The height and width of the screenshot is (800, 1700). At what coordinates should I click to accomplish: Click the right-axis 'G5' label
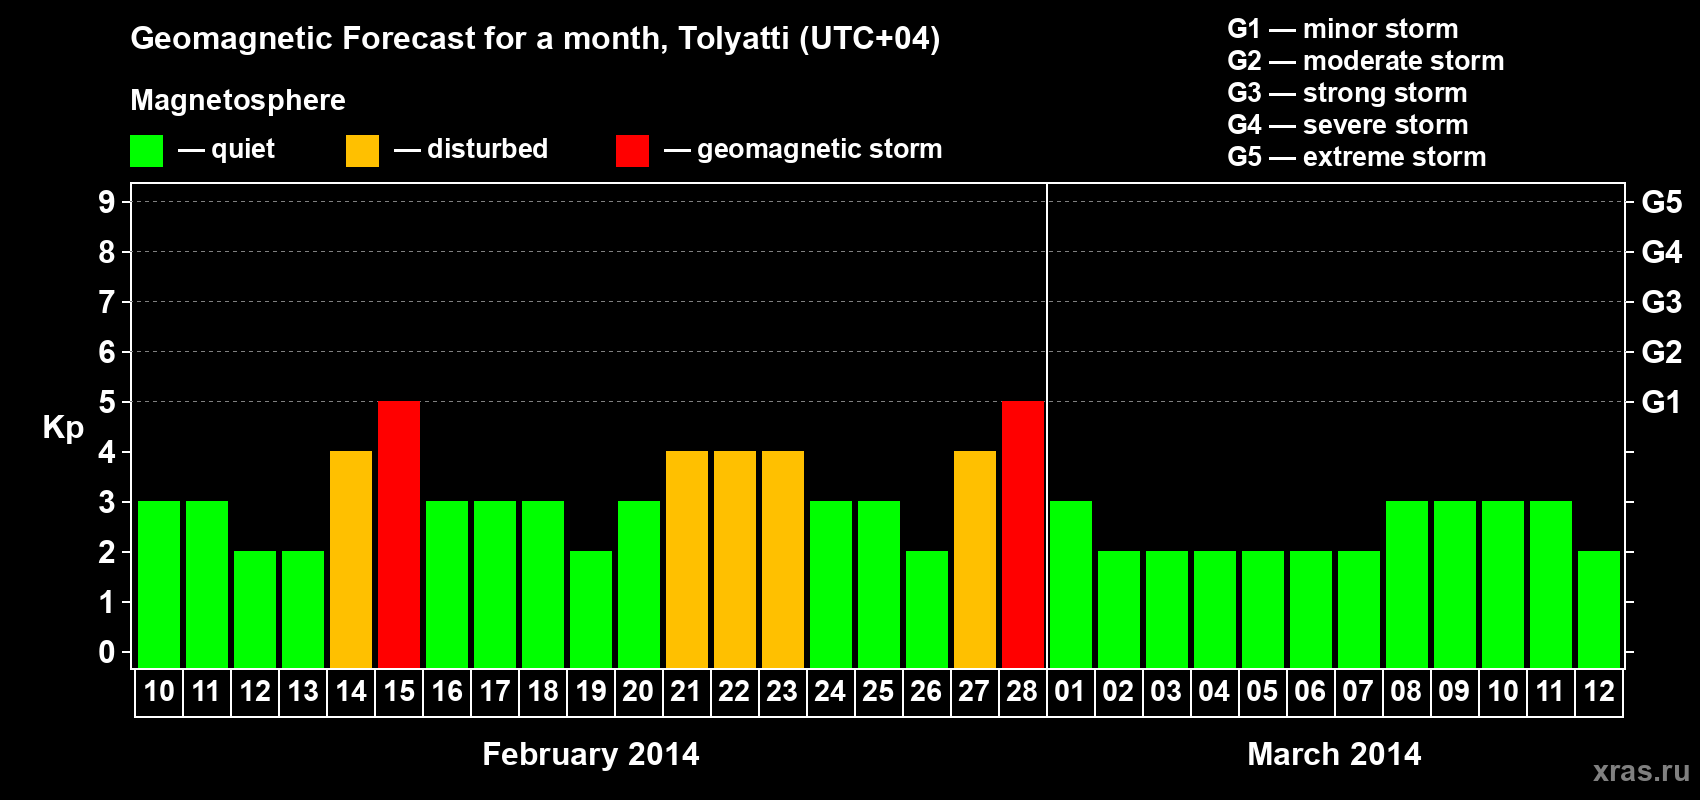click(1661, 202)
